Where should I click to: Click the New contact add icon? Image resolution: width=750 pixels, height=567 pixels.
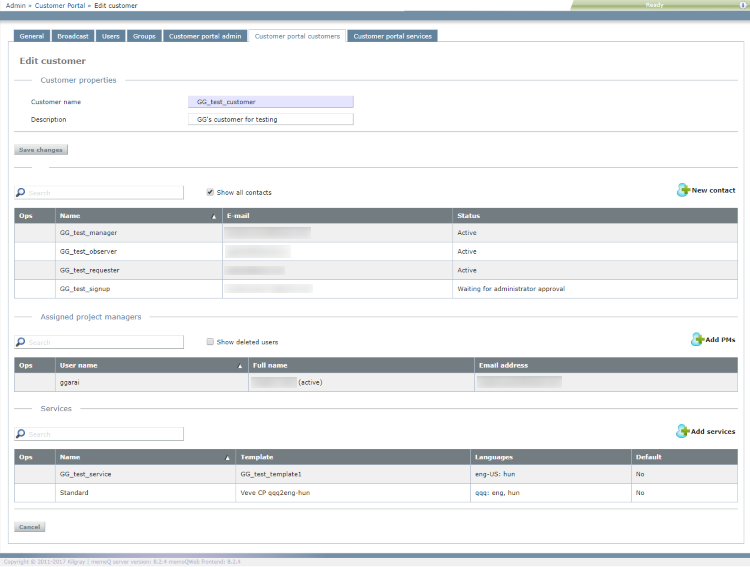point(684,190)
